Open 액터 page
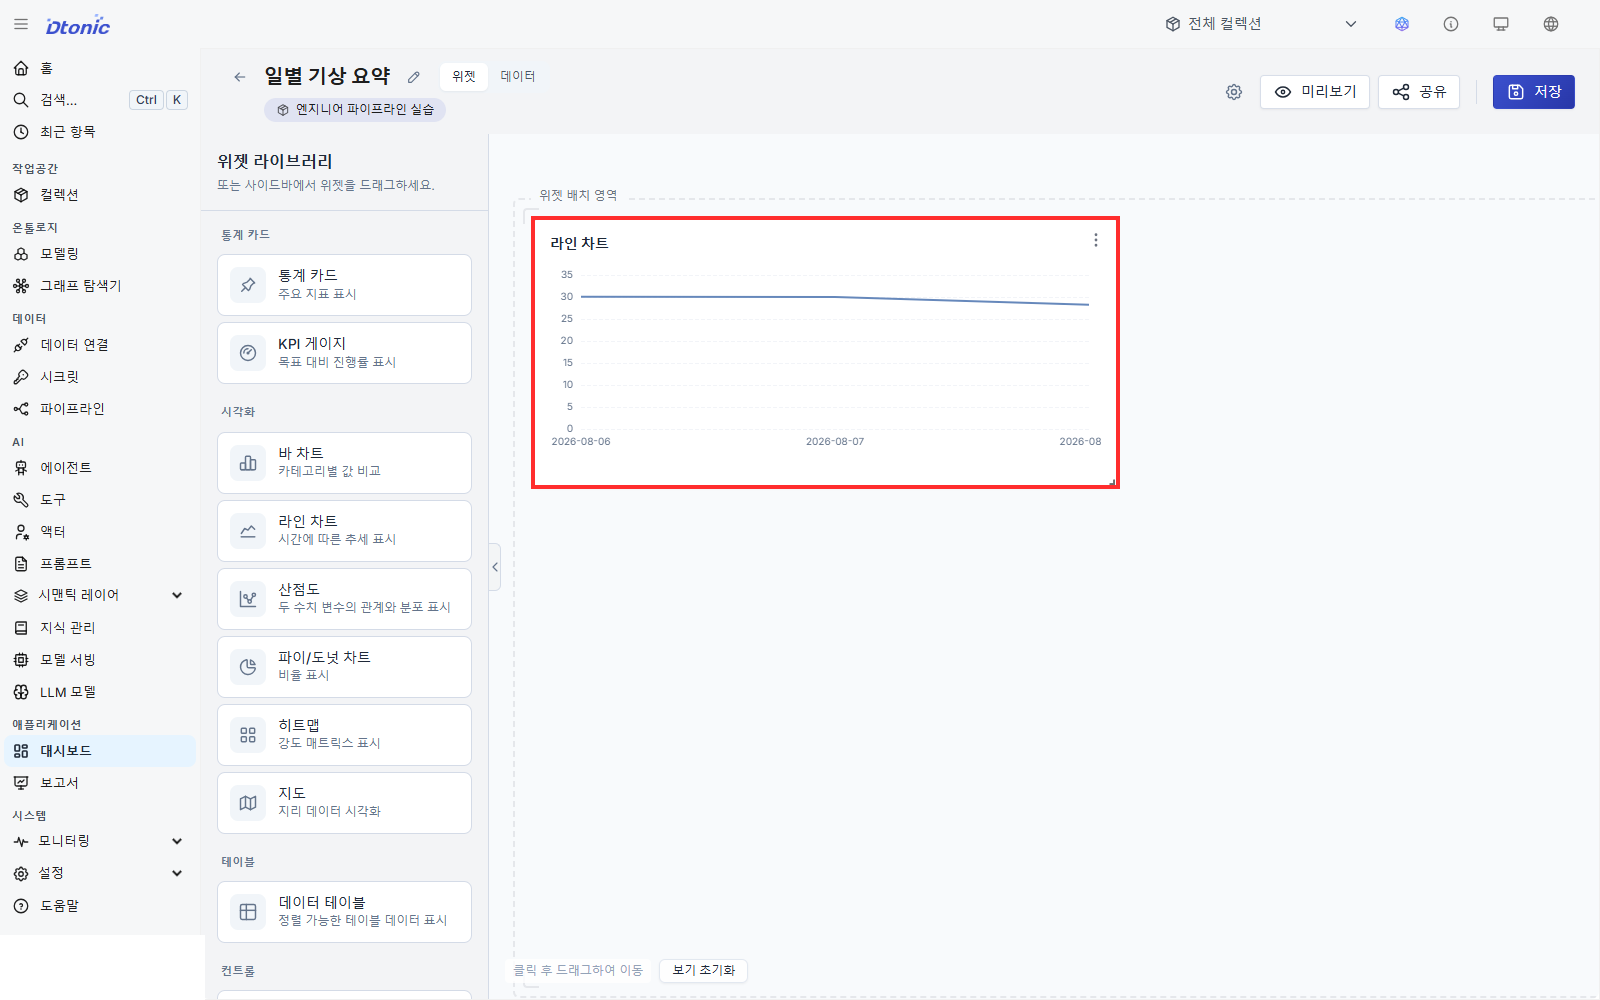The image size is (1600, 1000). [100, 532]
